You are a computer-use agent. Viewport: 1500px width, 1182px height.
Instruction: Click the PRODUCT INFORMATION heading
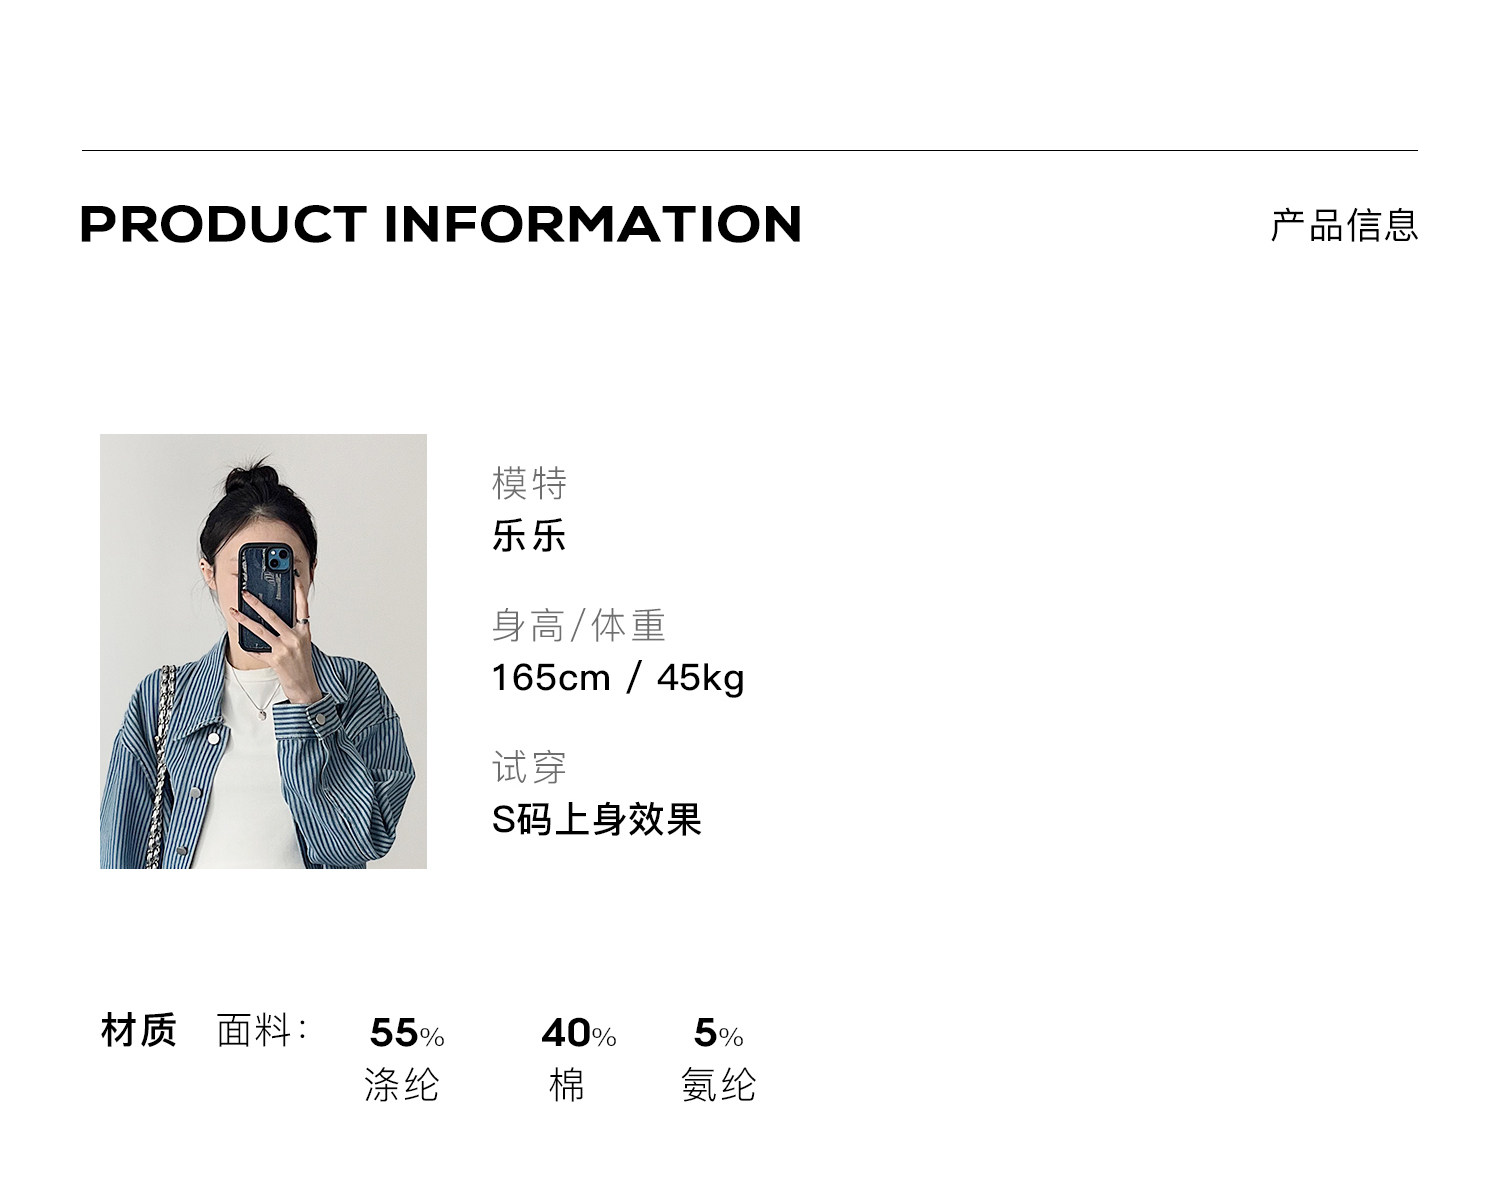(x=440, y=224)
